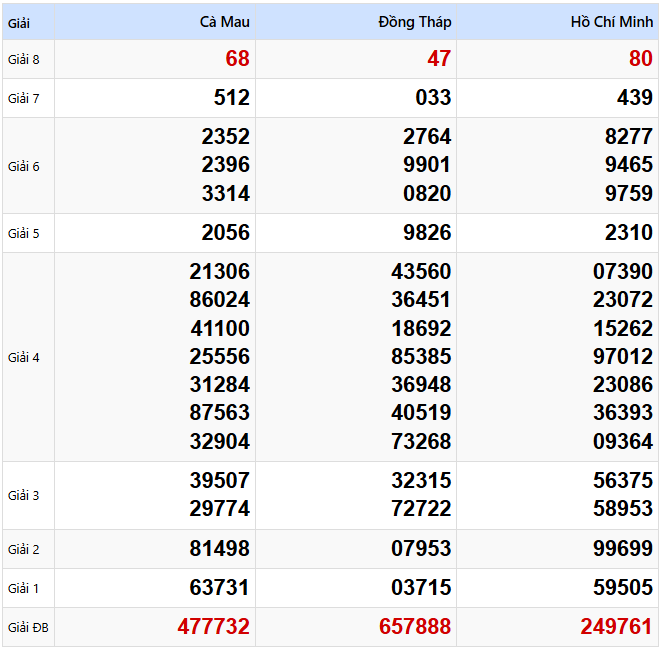
Task: Click Cà Mau special prize 477732
Action: [213, 627]
